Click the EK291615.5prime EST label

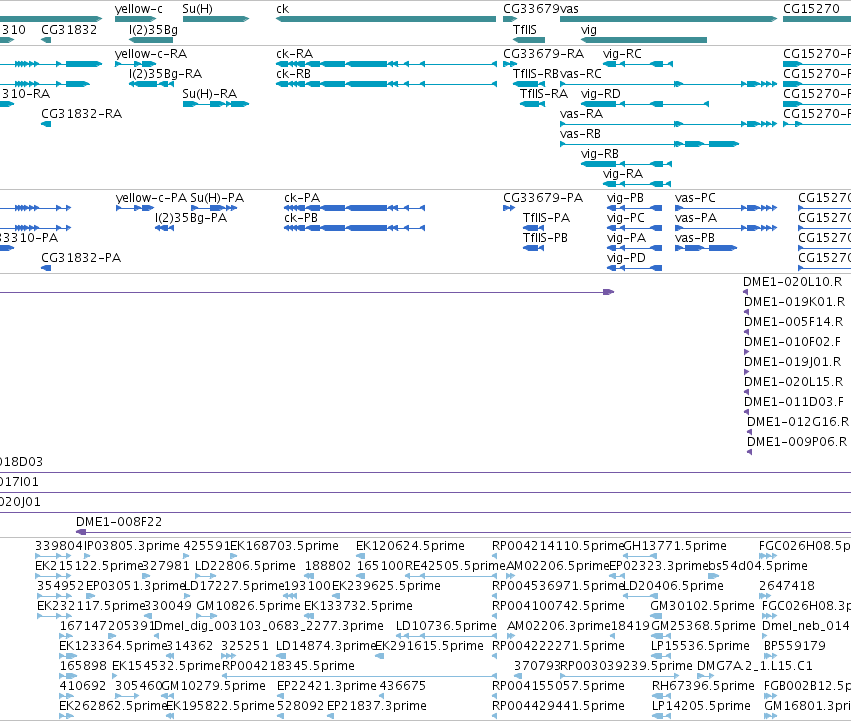429,647
